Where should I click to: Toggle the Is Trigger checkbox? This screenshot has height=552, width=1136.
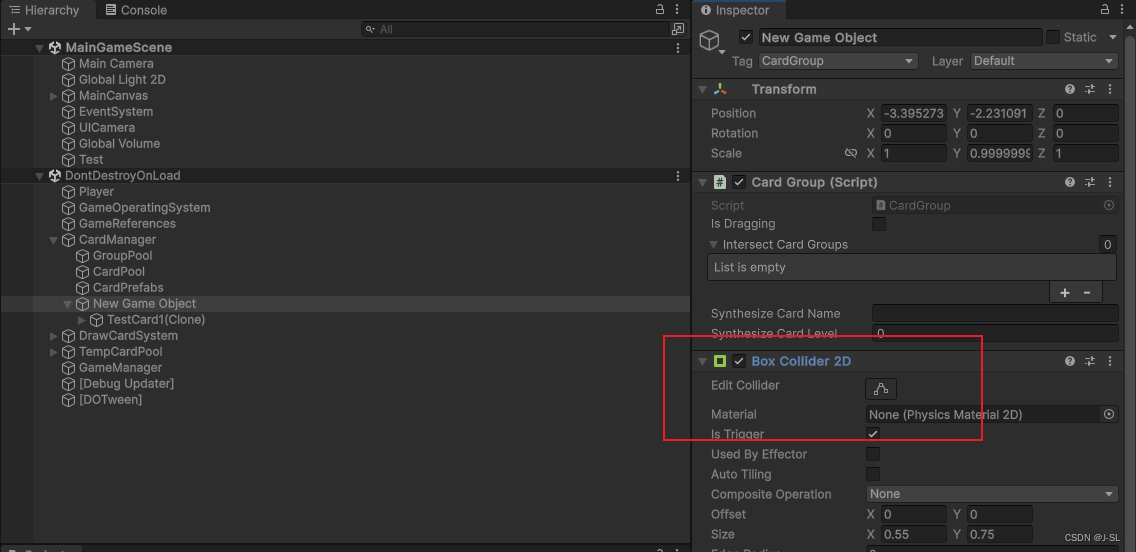[873, 434]
